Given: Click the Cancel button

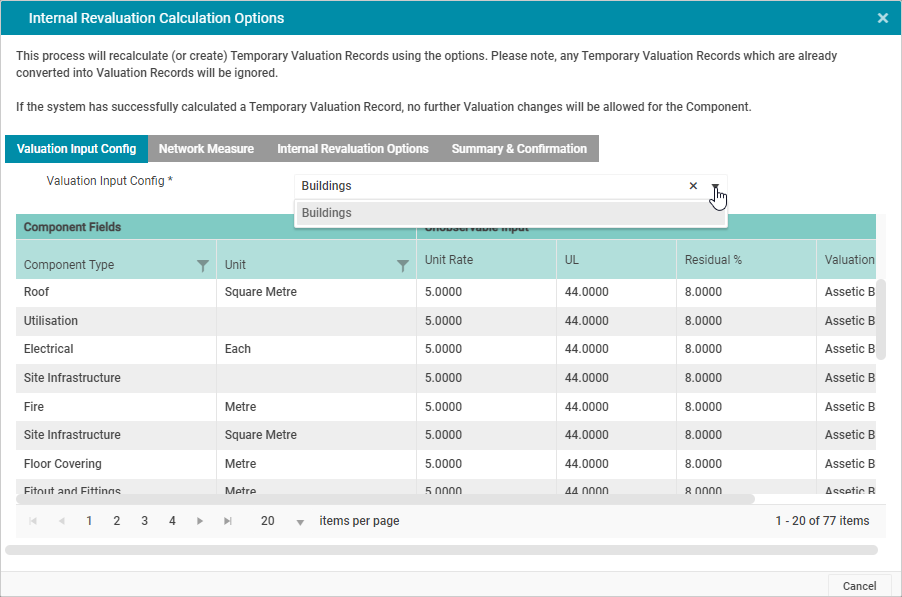Looking at the screenshot, I should (x=859, y=585).
